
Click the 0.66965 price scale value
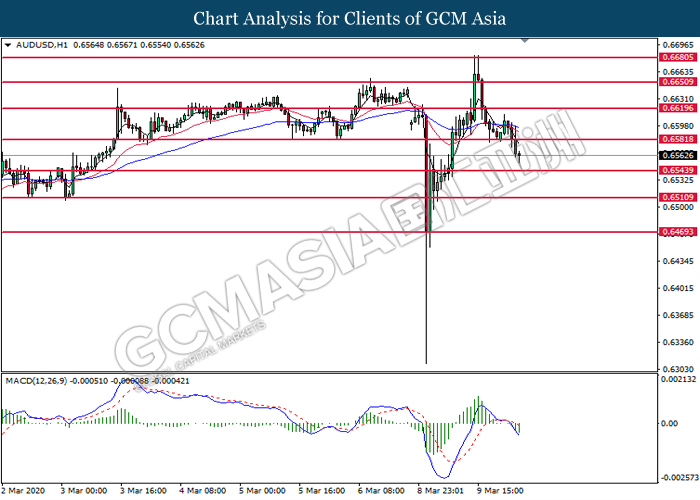tap(679, 45)
